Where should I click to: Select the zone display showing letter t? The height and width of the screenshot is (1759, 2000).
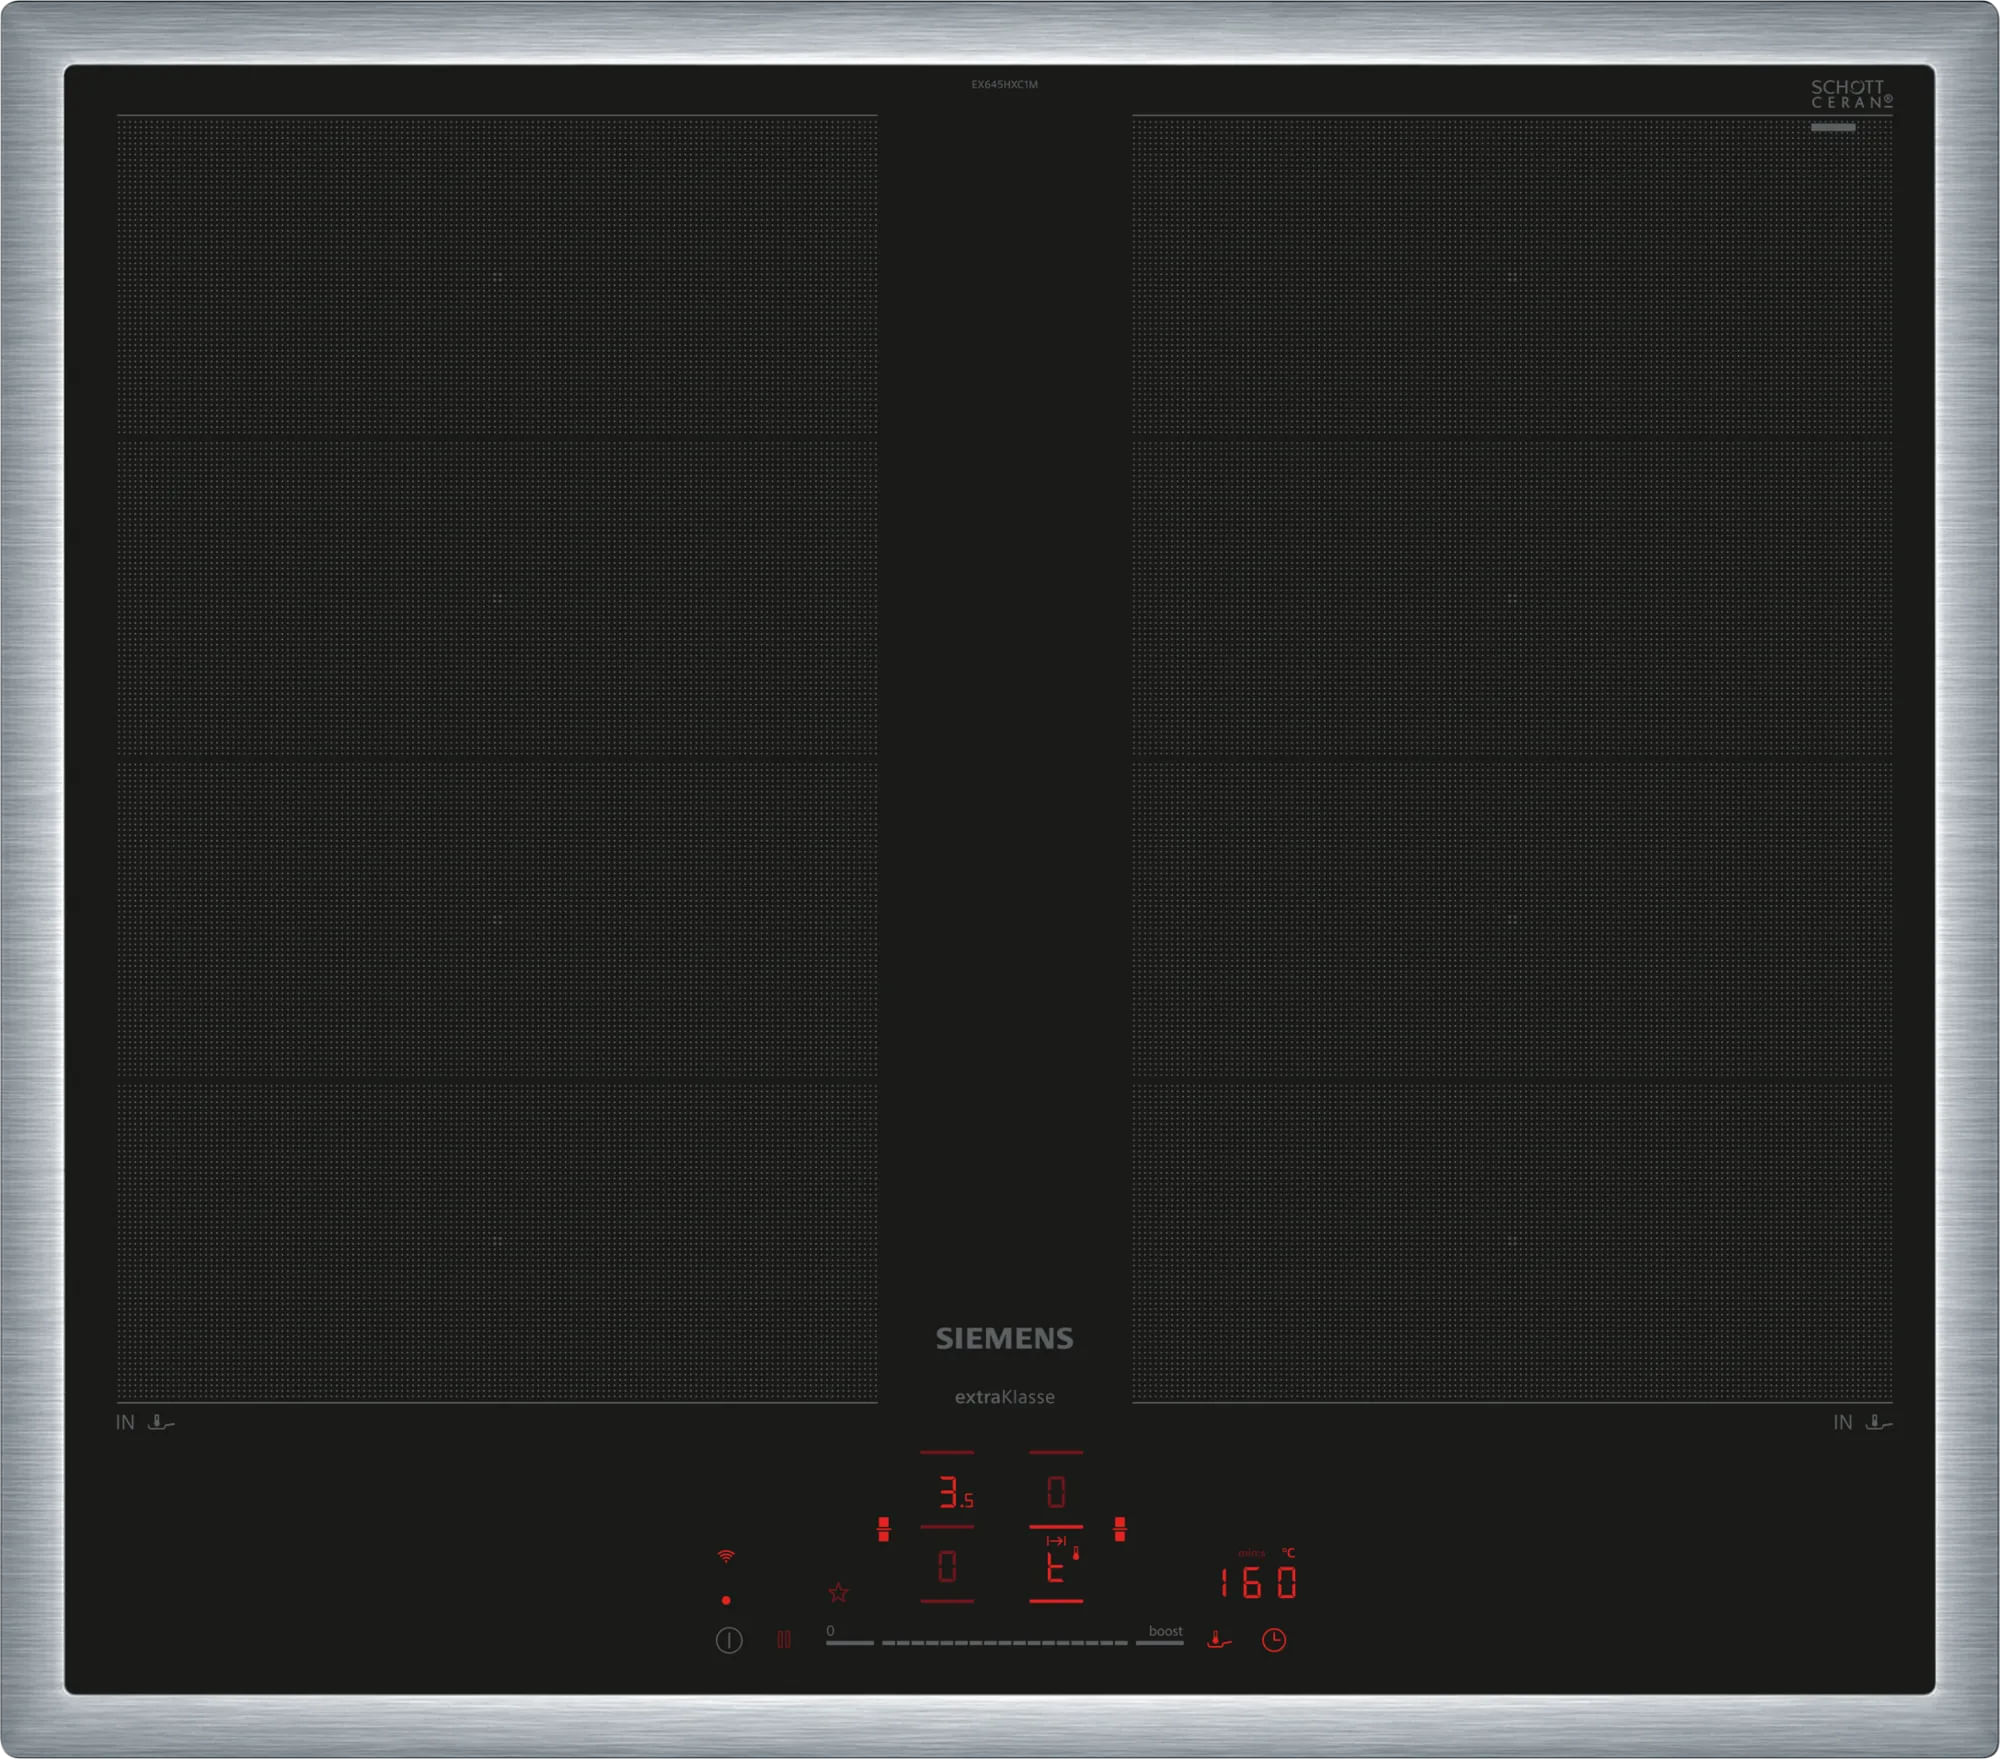tap(1054, 1569)
